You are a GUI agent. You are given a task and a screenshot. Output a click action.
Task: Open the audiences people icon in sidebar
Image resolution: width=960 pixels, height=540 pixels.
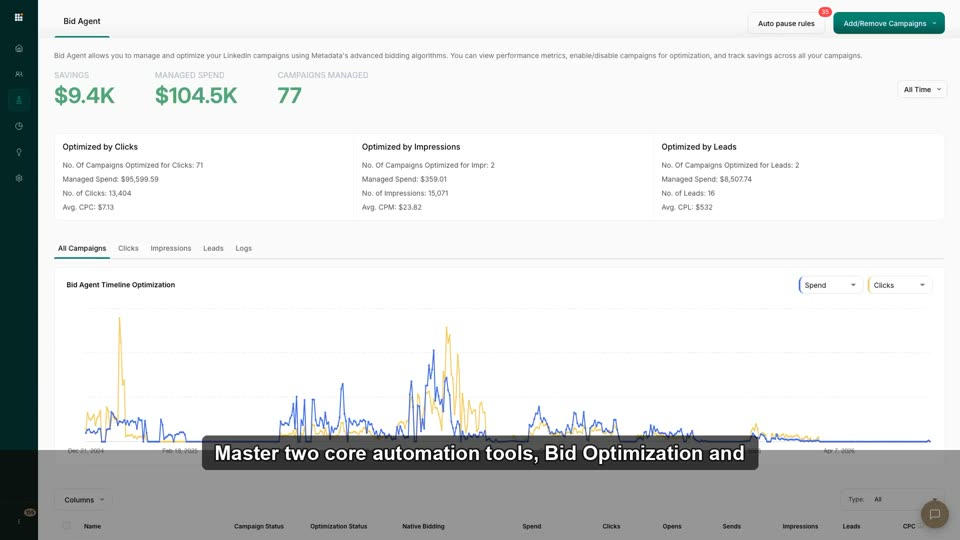19,74
